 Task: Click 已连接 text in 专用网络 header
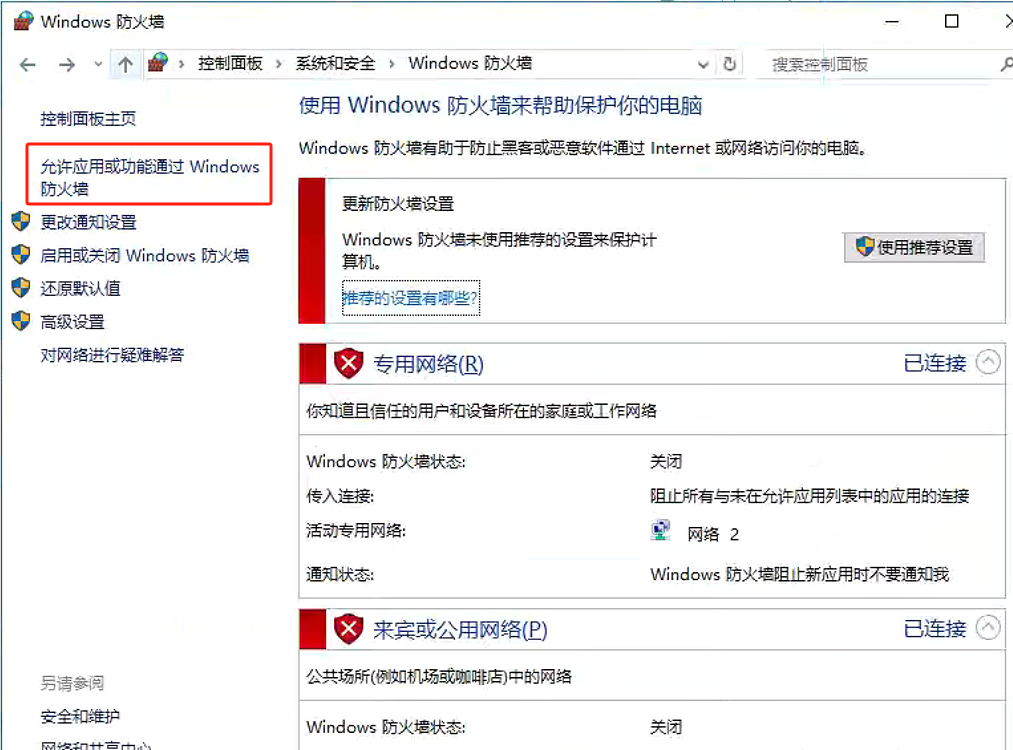click(934, 363)
